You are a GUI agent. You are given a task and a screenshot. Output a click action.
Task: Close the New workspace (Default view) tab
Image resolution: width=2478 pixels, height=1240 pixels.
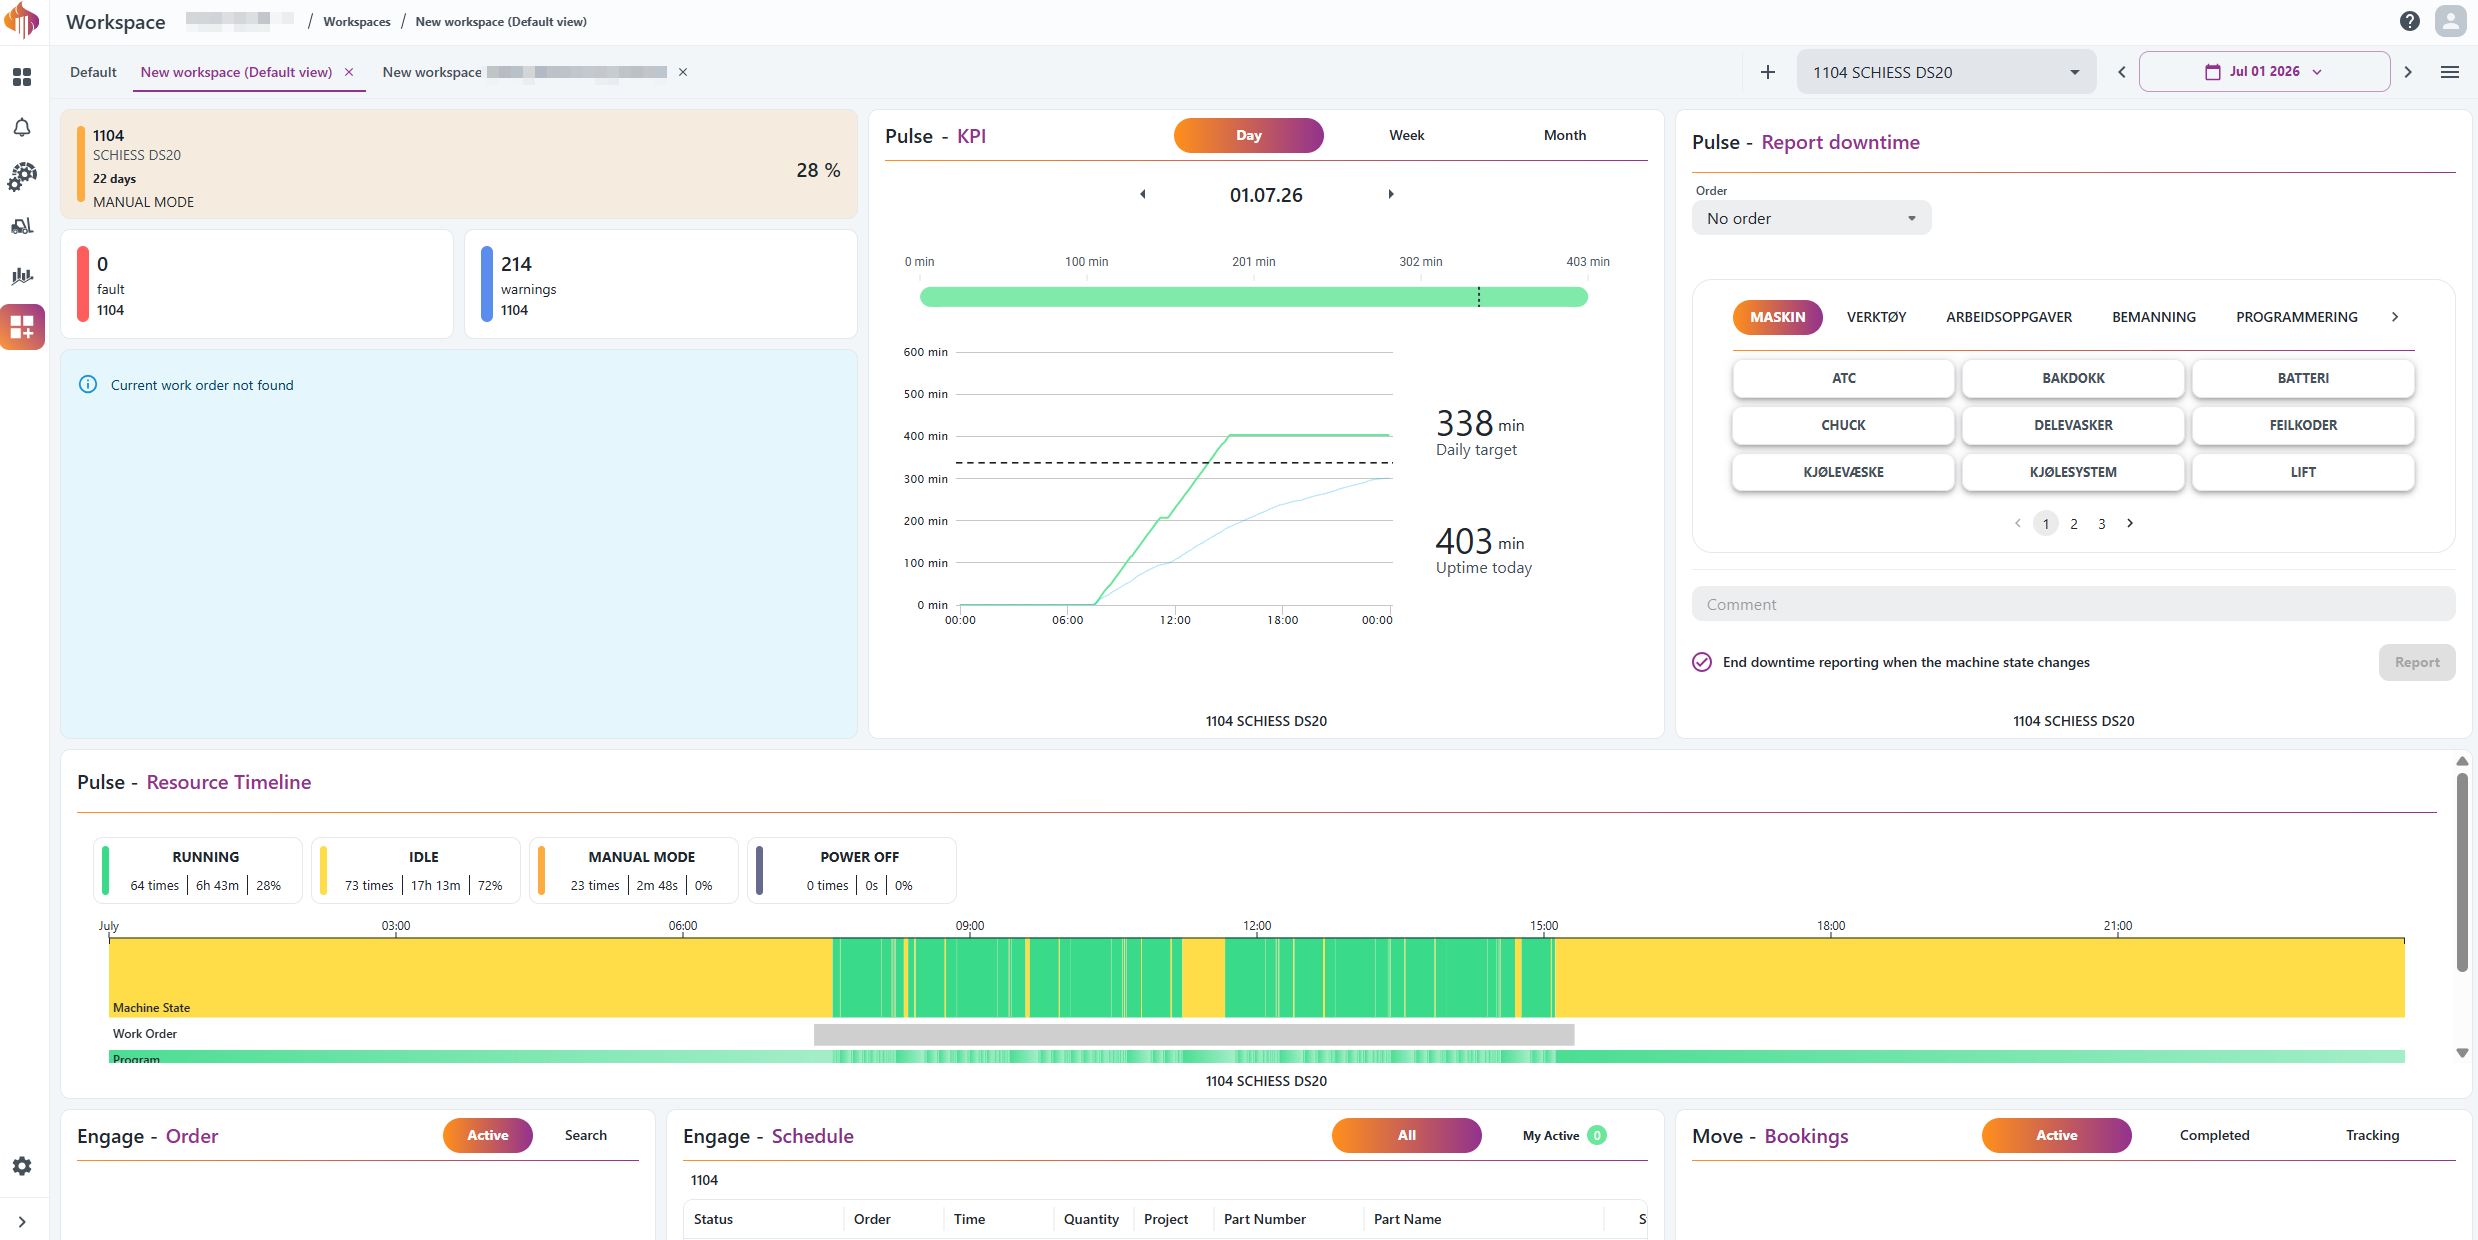click(x=349, y=72)
